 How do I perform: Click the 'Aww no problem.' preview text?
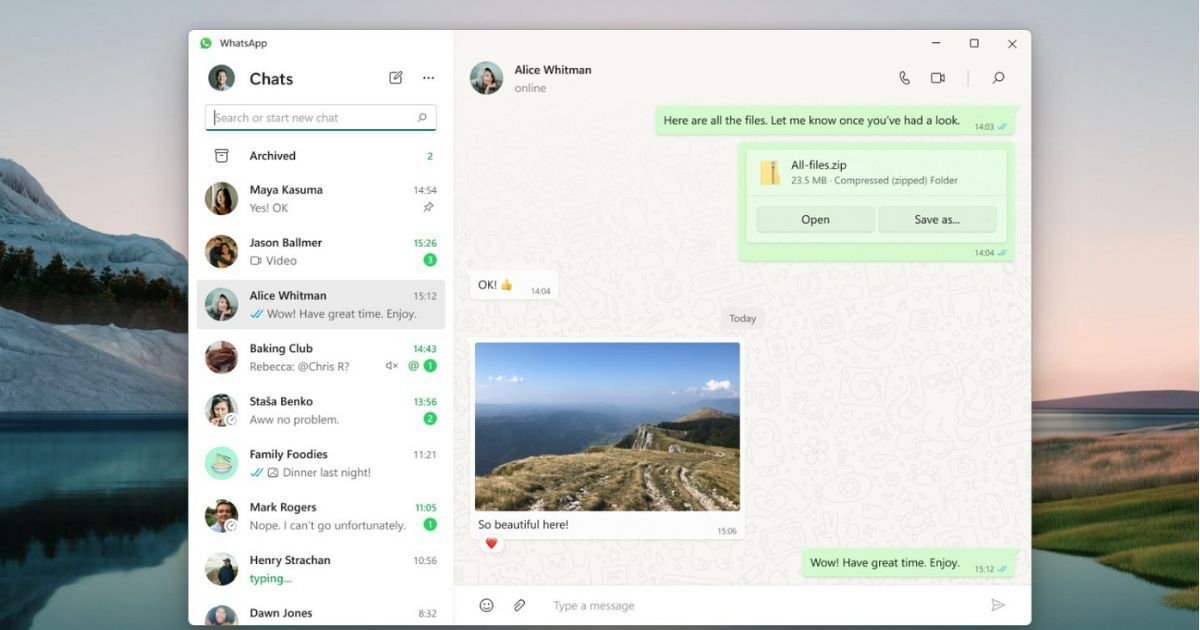[x=294, y=420]
